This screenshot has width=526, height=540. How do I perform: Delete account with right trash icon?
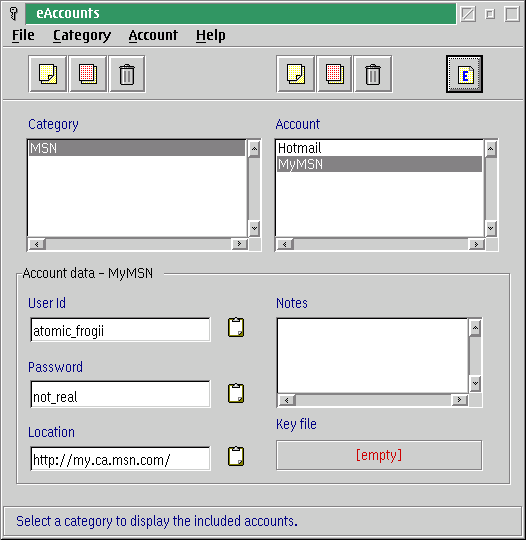[x=373, y=74]
